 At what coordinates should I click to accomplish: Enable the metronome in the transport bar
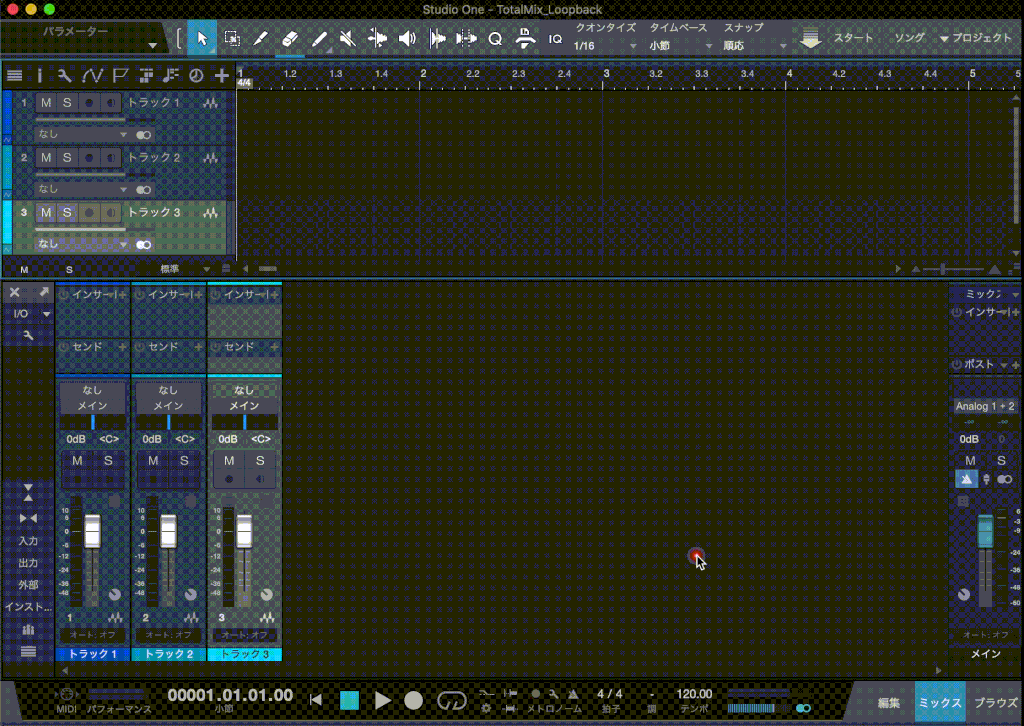(x=571, y=692)
